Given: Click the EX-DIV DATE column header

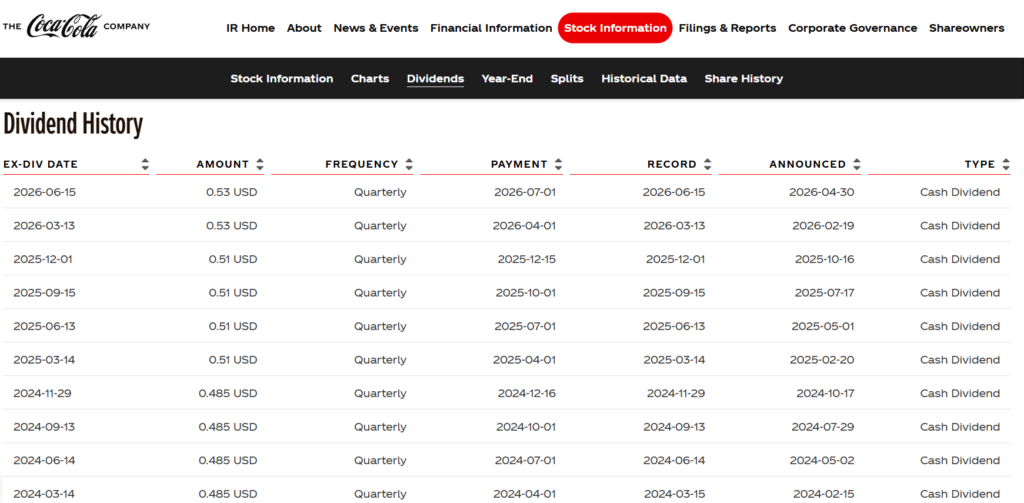Looking at the screenshot, I should pyautogui.click(x=40, y=165).
